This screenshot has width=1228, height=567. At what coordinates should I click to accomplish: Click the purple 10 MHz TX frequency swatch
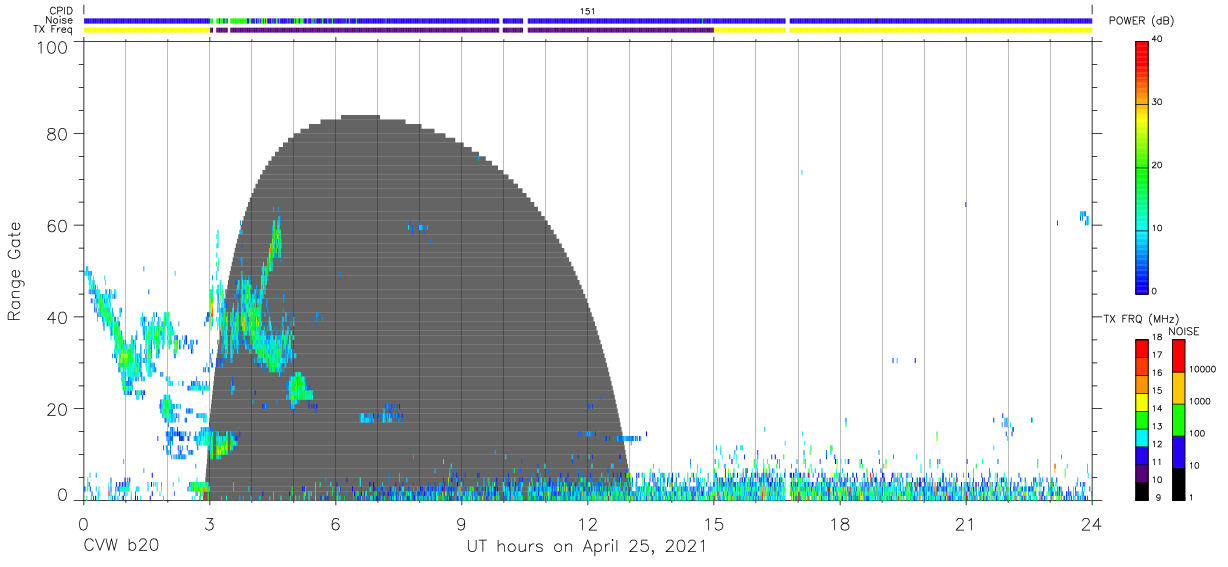click(x=1142, y=473)
